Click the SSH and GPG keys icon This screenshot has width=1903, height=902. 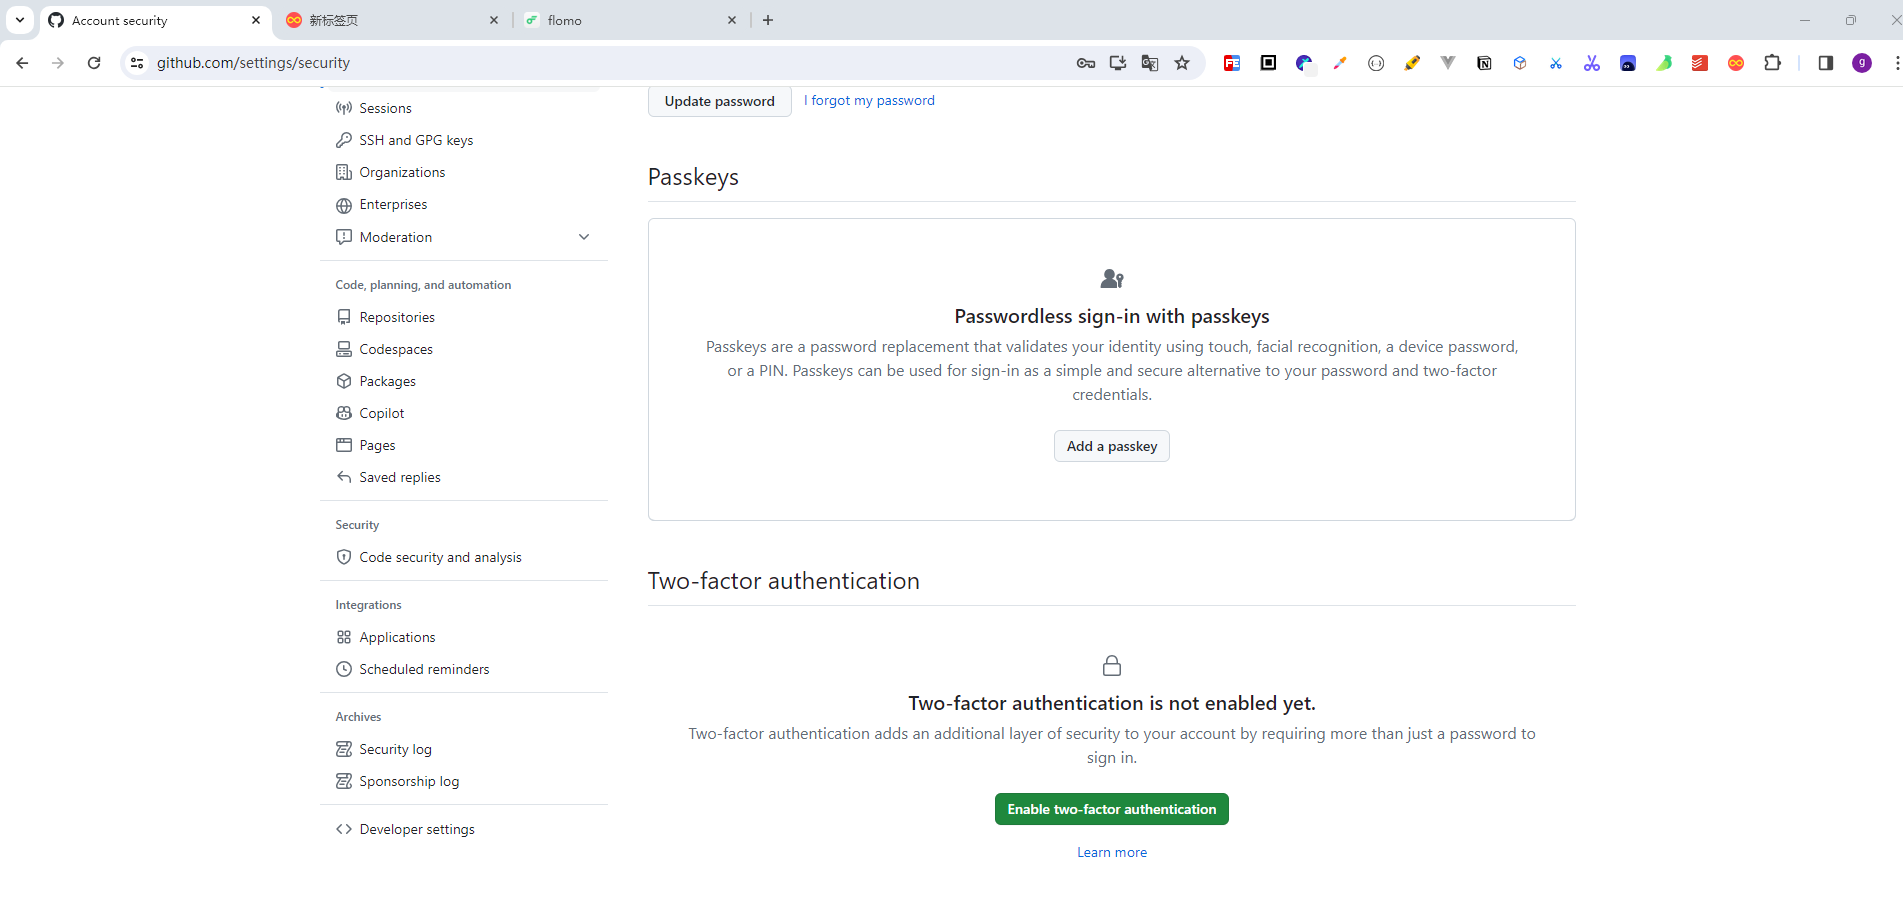(x=344, y=140)
